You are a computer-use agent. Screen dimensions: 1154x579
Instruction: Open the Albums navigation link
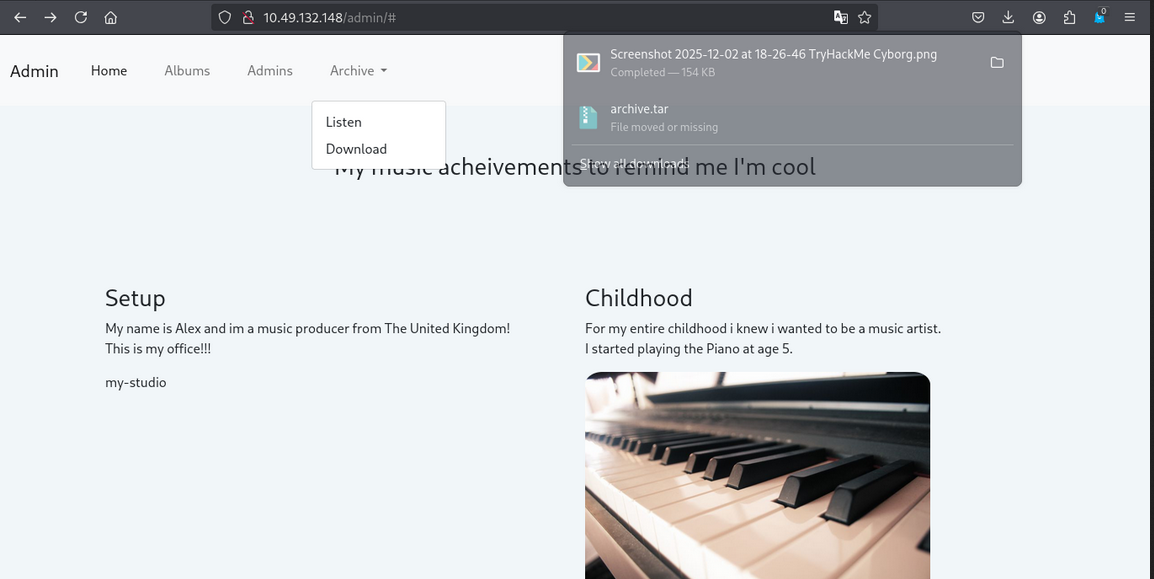click(x=187, y=71)
